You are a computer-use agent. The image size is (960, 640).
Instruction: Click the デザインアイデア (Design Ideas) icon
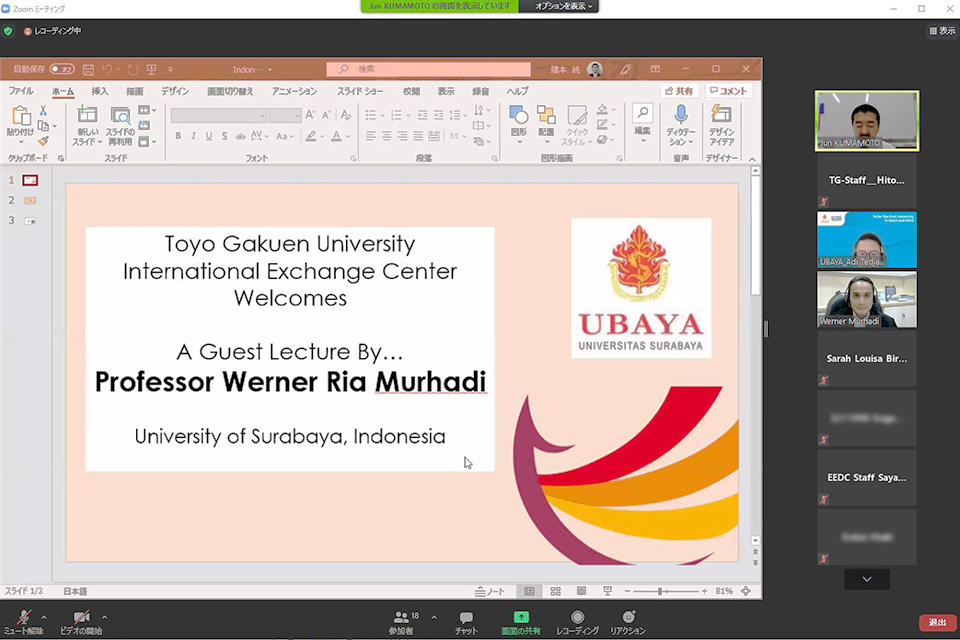click(721, 114)
